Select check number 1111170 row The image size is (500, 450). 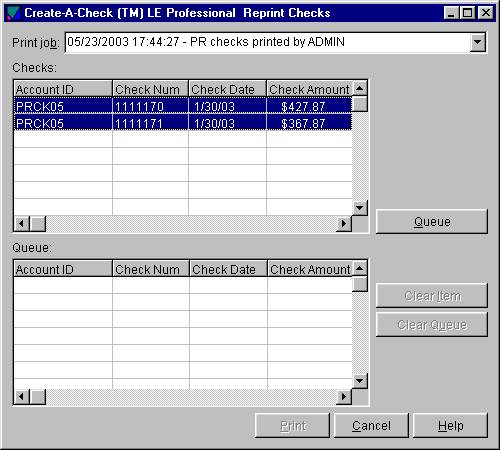[183, 106]
